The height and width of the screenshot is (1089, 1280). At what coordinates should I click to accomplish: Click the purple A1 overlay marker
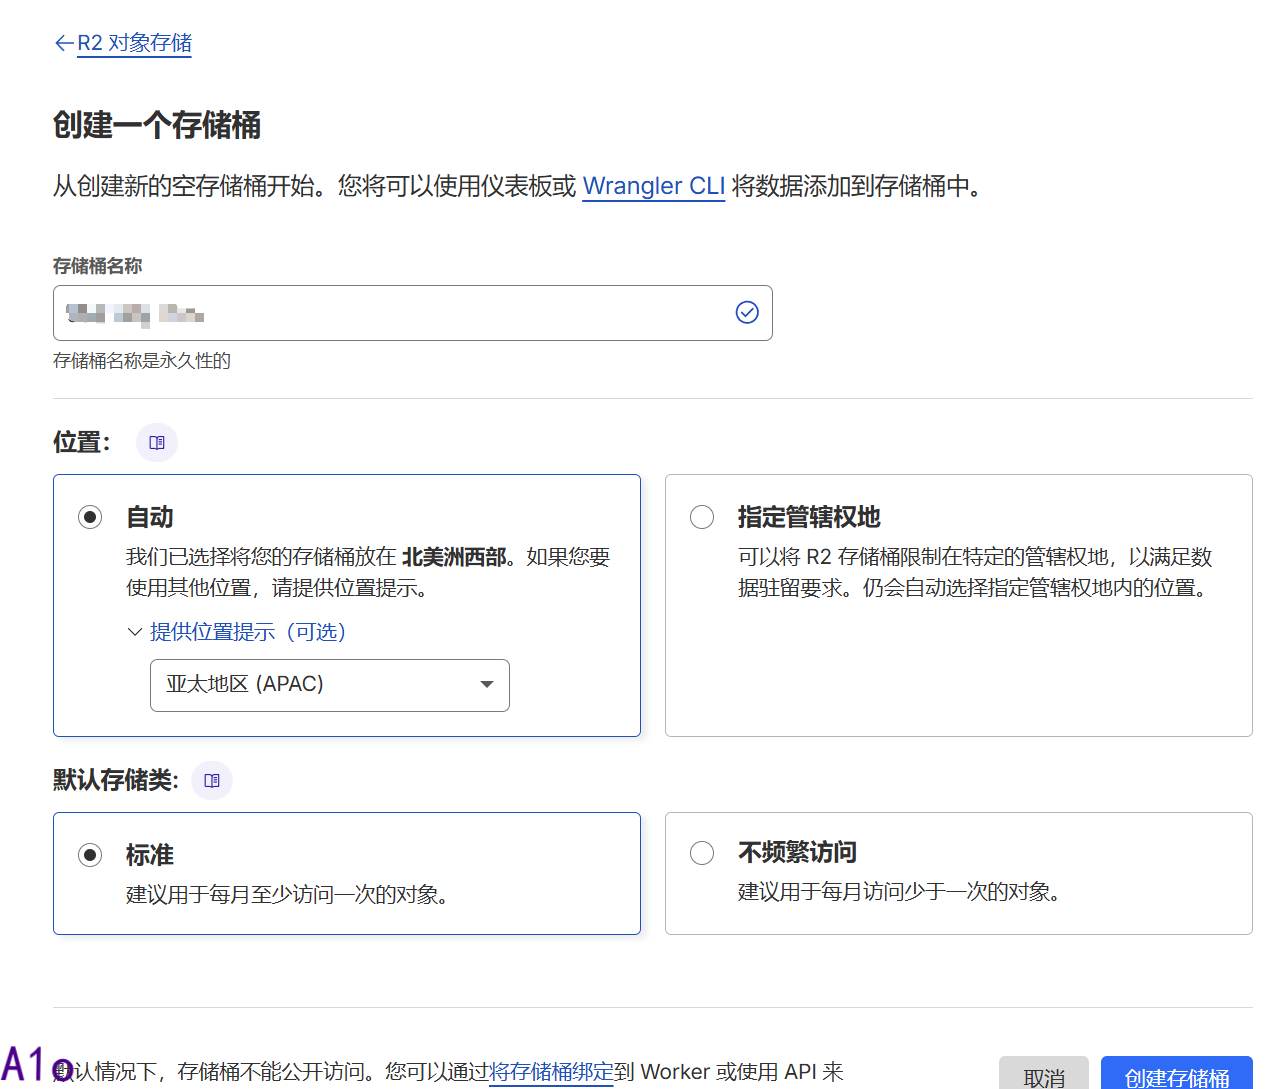pyautogui.click(x=35, y=1065)
